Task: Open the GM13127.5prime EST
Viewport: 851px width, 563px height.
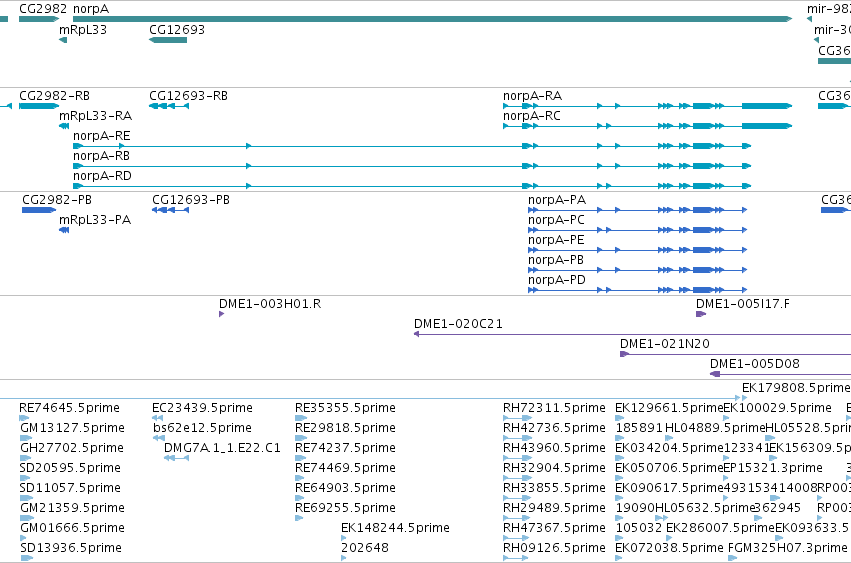Action: pyautogui.click(x=26, y=438)
